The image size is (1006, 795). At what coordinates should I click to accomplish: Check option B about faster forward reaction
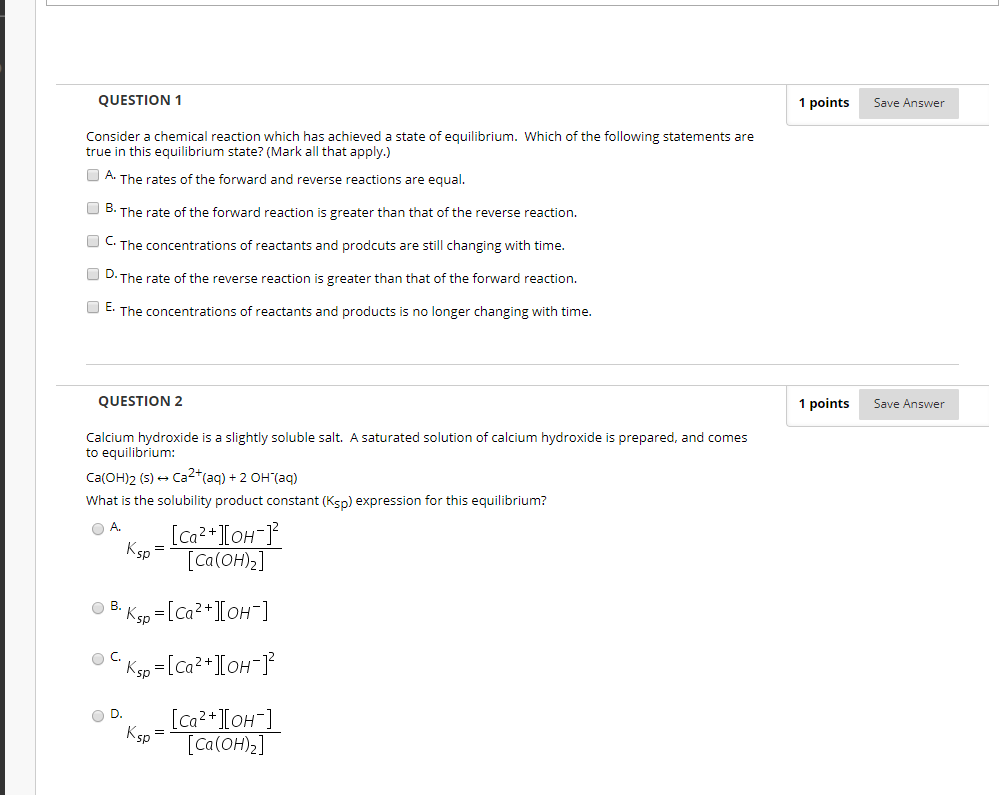tap(92, 208)
